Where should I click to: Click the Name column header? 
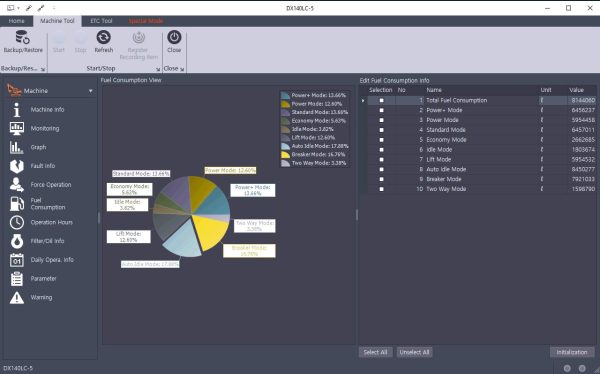(x=434, y=90)
